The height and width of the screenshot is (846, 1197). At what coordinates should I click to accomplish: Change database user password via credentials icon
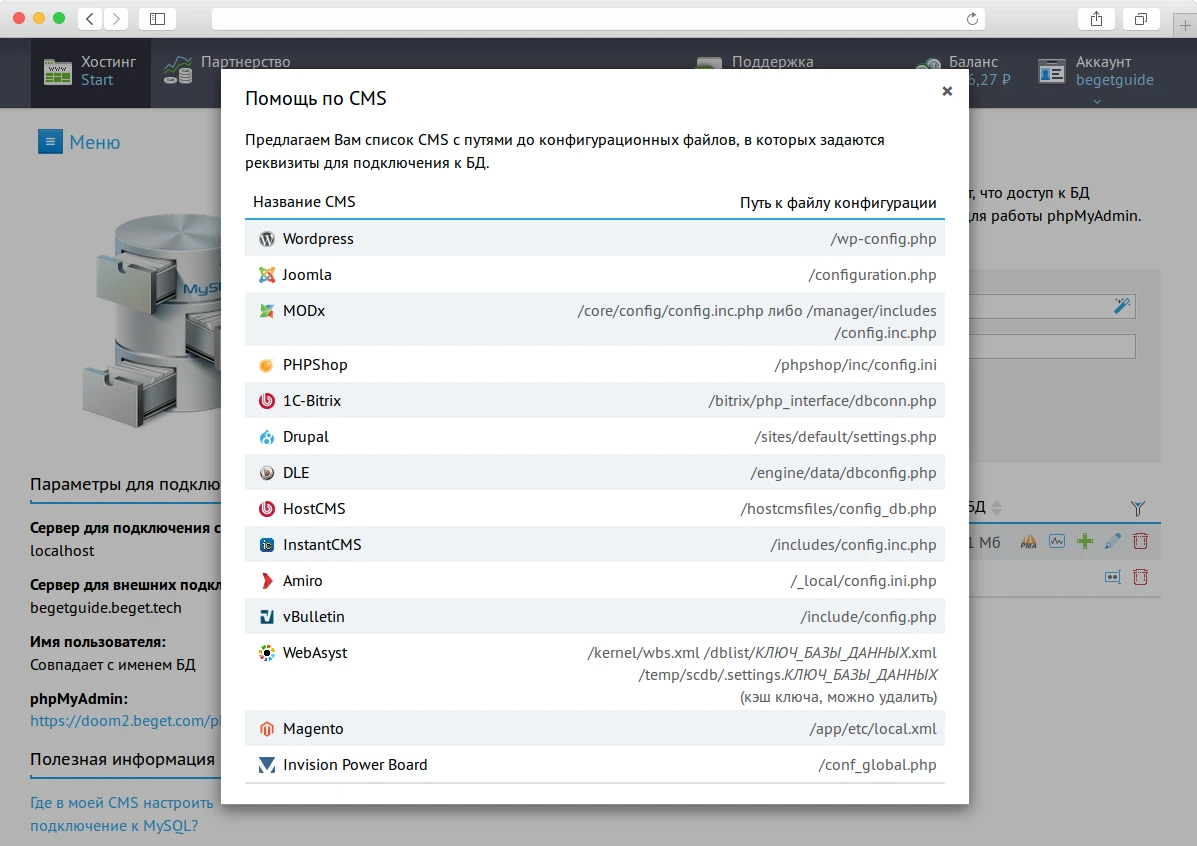tap(1113, 577)
